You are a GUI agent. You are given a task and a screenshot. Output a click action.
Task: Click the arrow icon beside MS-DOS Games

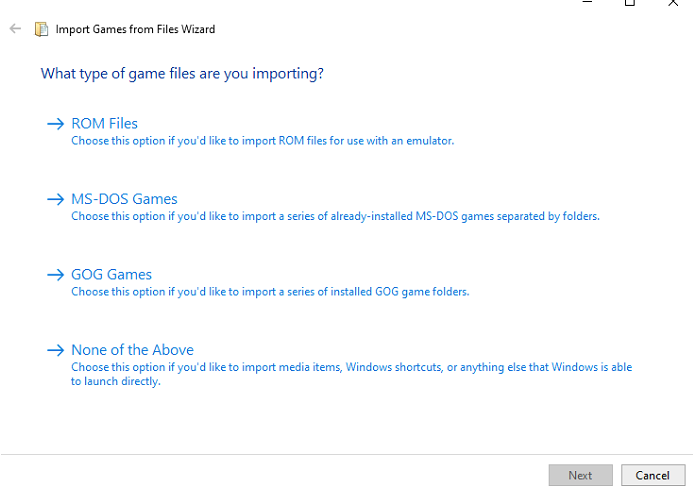(x=56, y=199)
